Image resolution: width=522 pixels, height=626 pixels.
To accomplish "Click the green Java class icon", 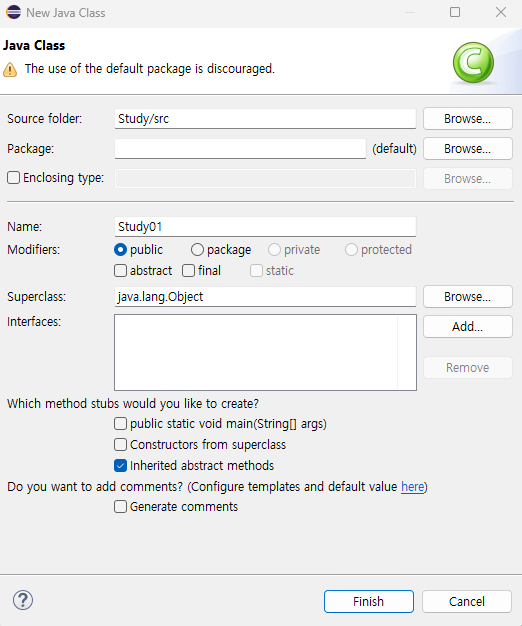I will coord(473,63).
